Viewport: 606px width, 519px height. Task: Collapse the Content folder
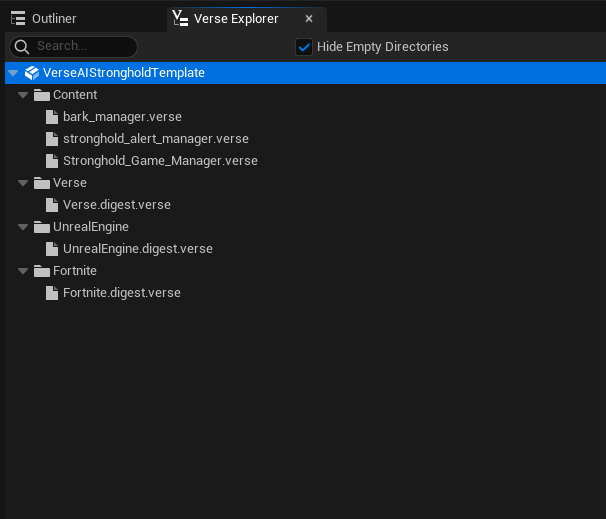pyautogui.click(x=23, y=95)
